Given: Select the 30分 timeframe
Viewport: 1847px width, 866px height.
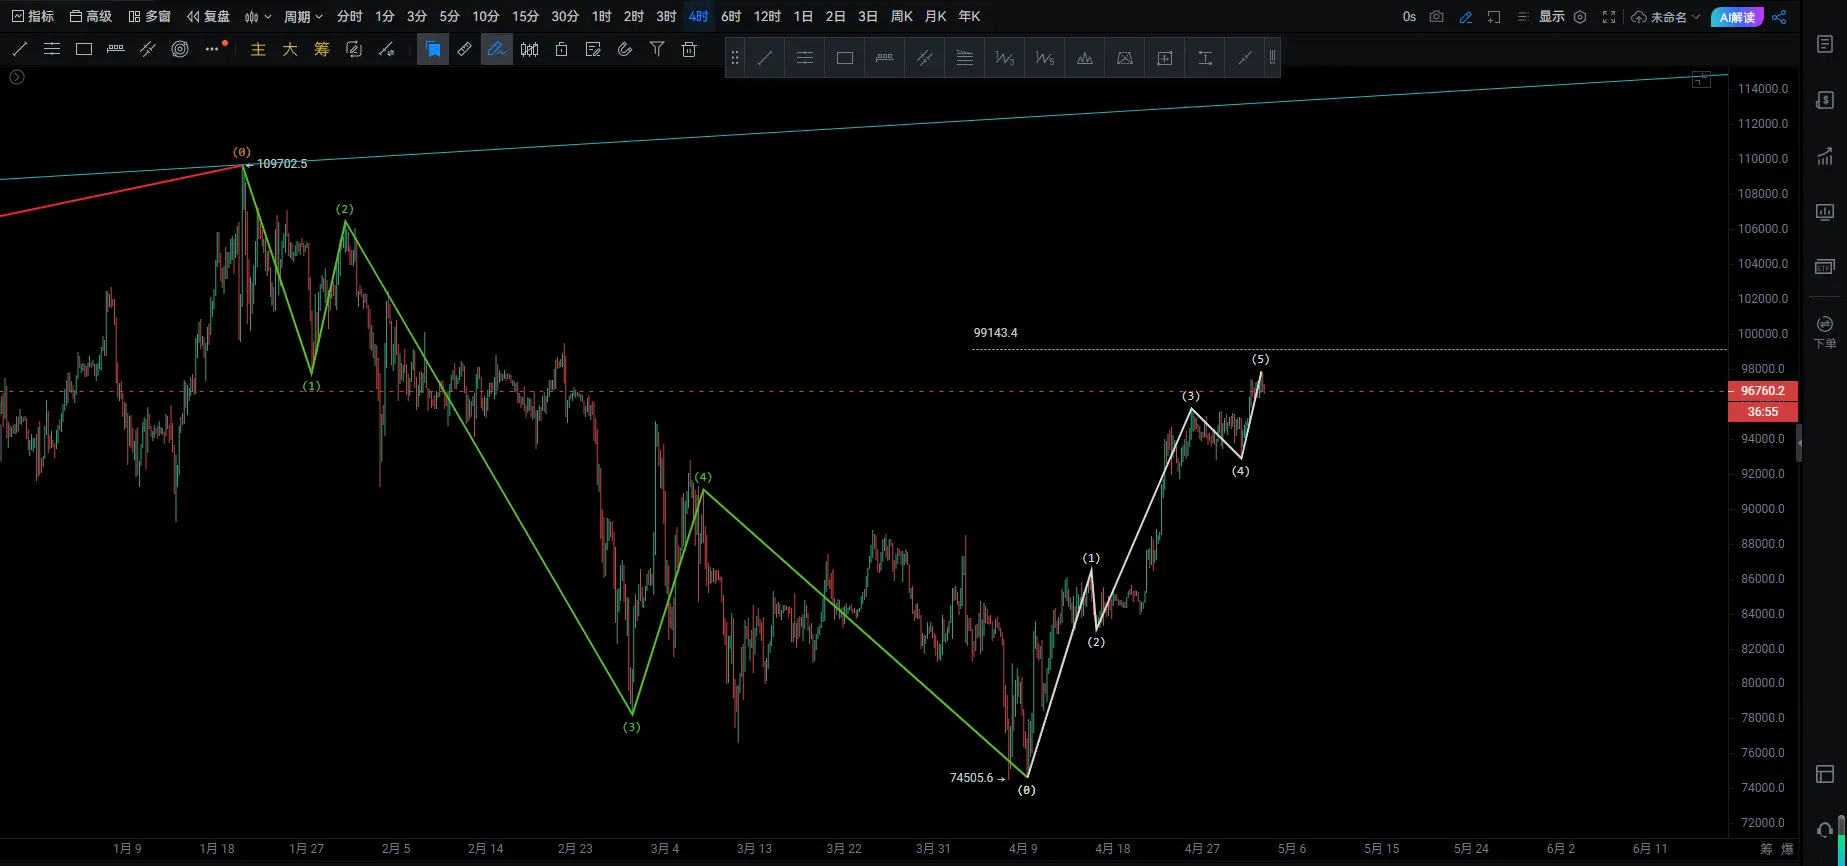Looking at the screenshot, I should (x=565, y=16).
